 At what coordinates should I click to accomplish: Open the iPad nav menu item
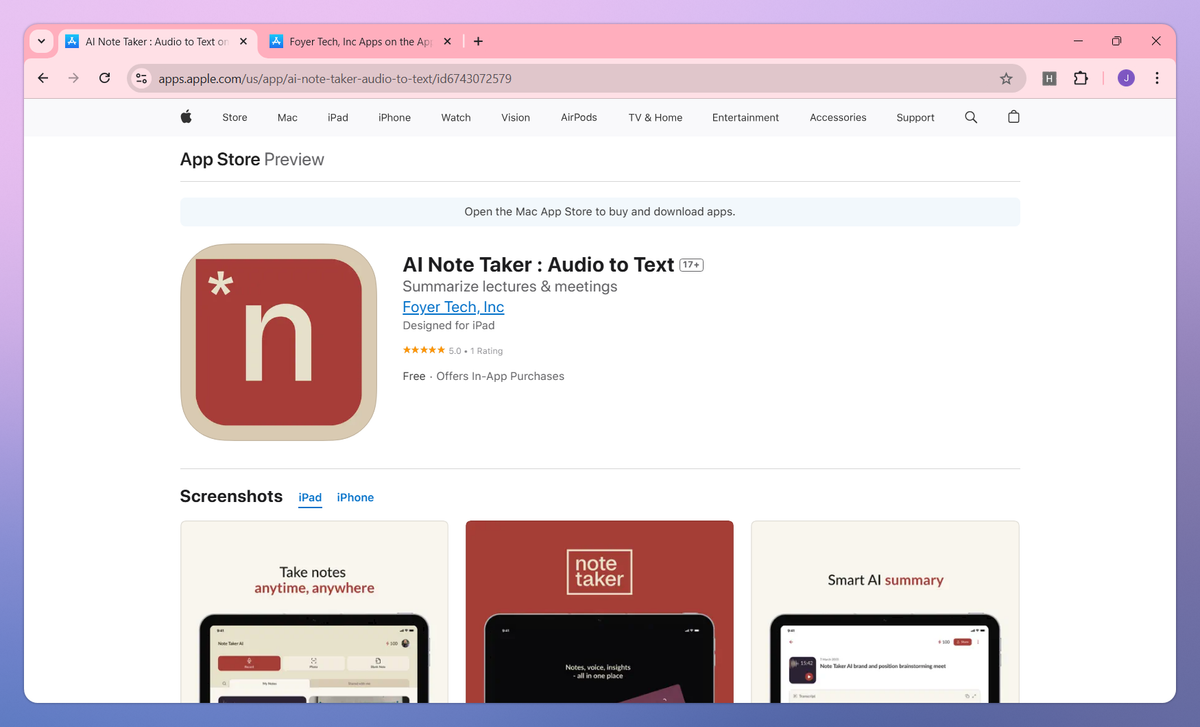(338, 118)
